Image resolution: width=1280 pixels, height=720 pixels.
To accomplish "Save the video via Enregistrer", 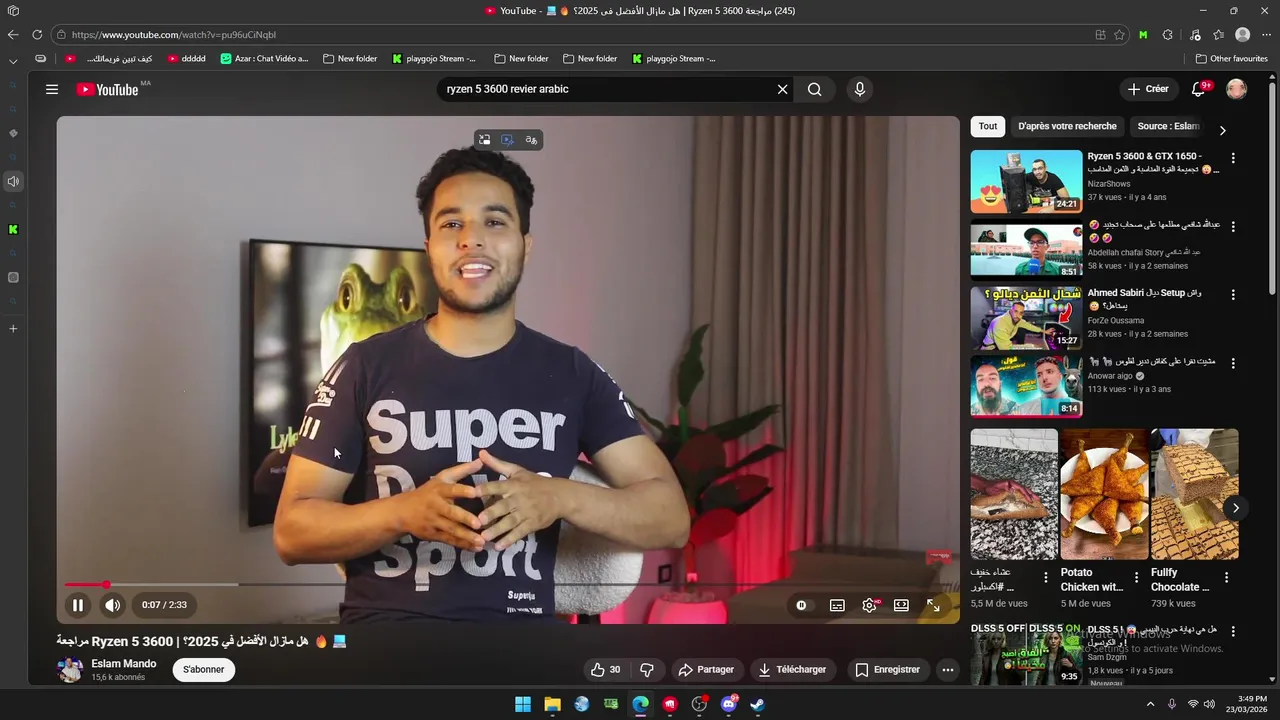I will pyautogui.click(x=888, y=670).
